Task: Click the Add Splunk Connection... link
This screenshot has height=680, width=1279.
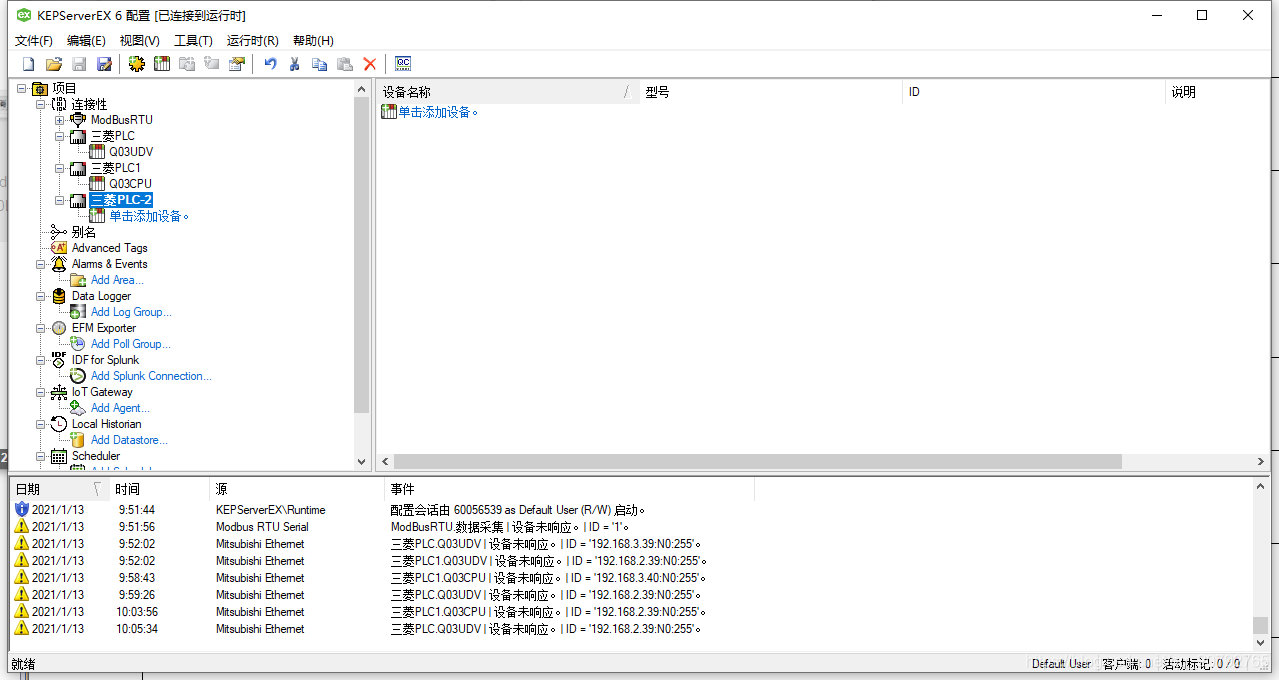Action: 151,376
